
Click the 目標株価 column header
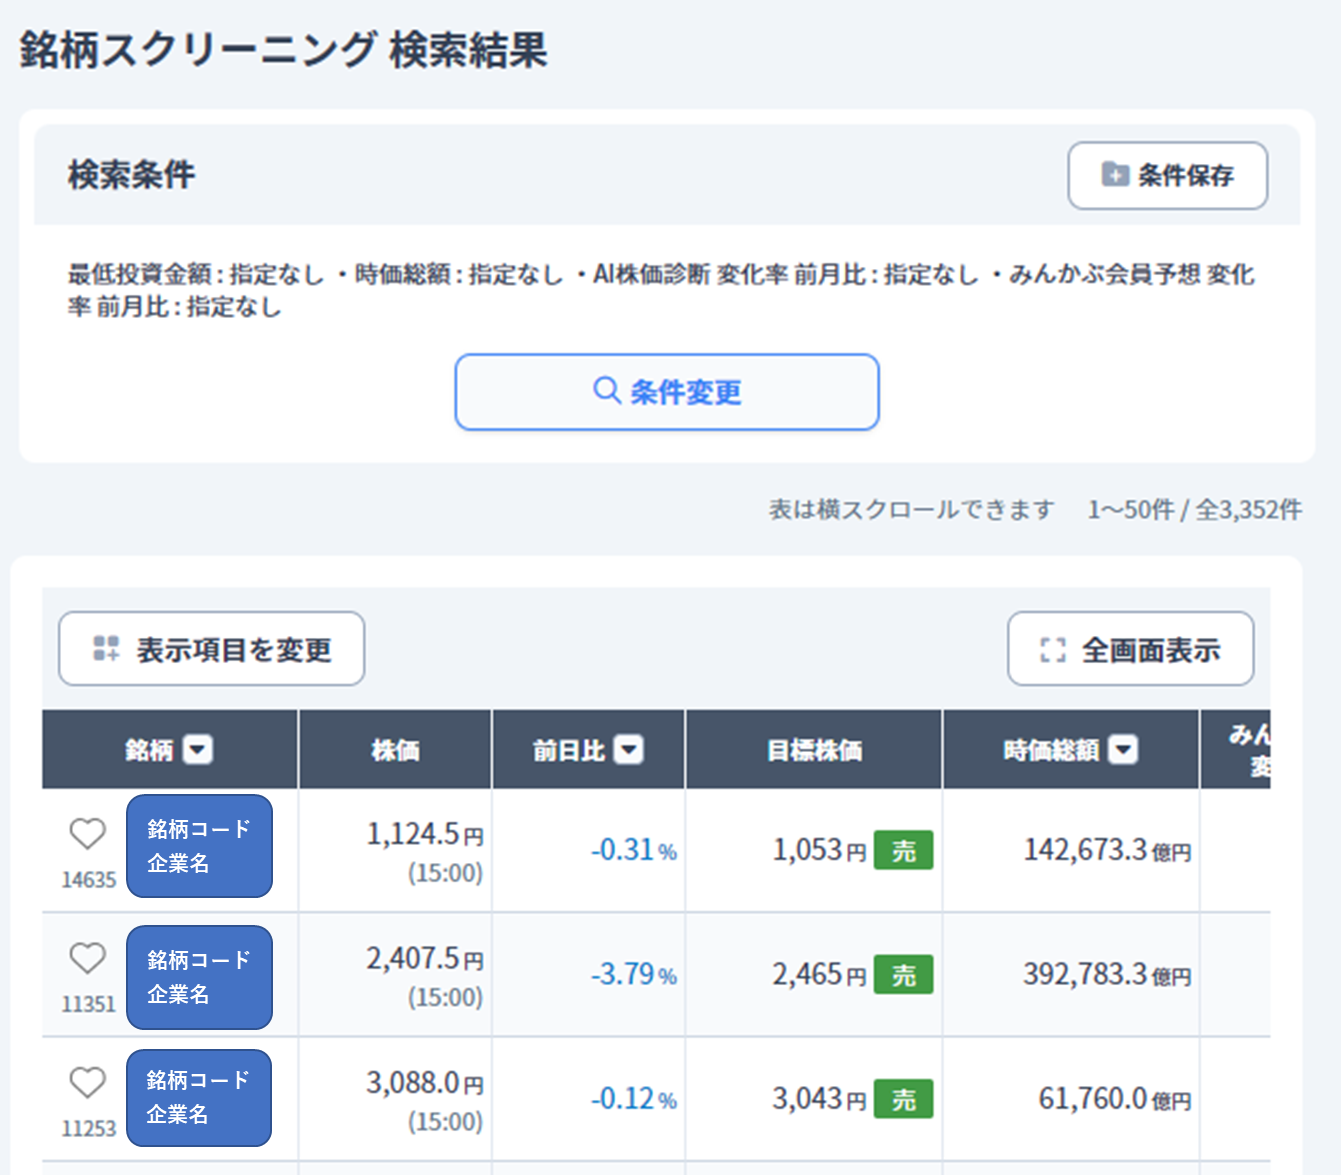coord(814,750)
